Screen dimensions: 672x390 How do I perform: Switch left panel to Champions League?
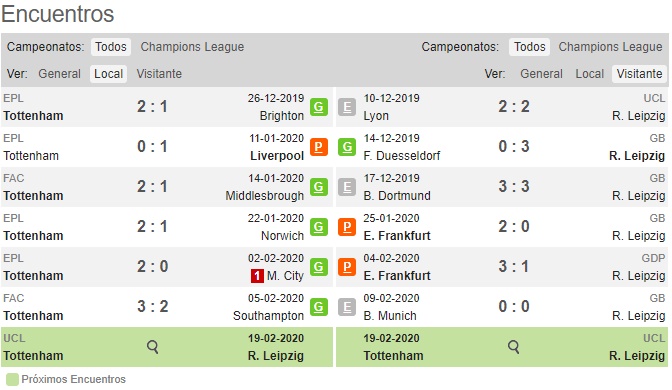(x=192, y=47)
